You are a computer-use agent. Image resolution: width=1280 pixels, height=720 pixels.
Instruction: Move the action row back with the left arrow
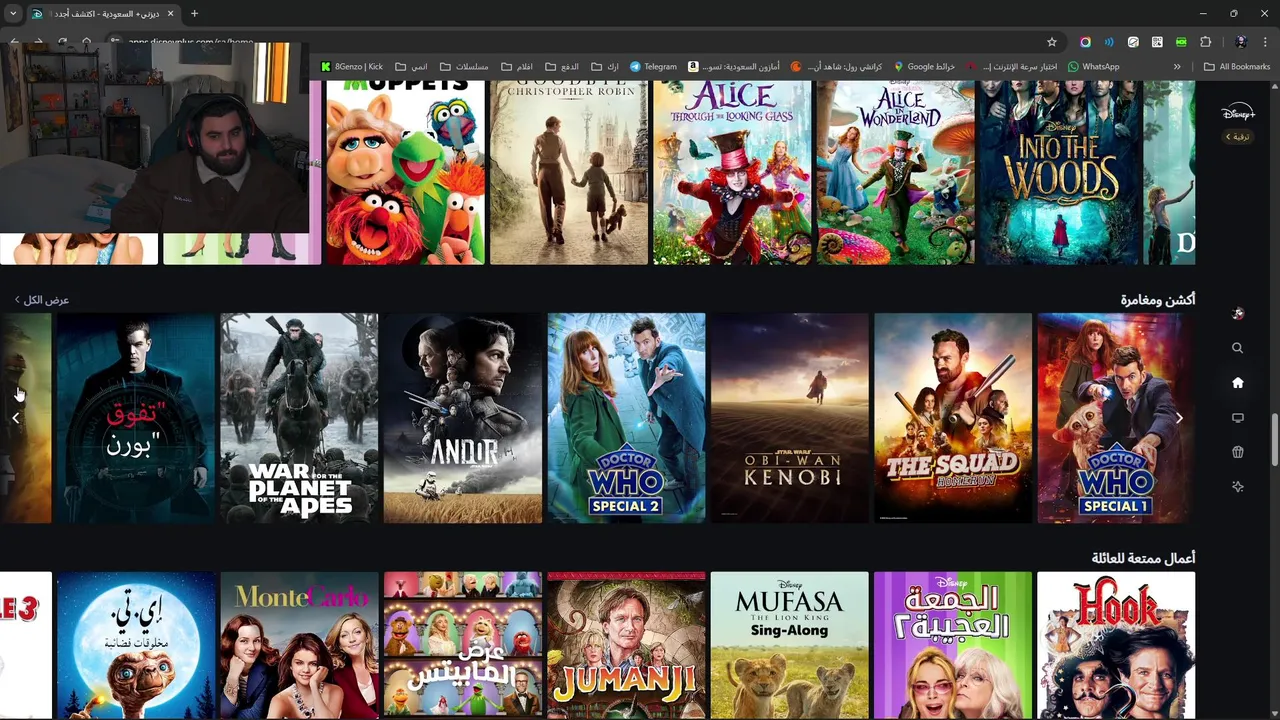pyautogui.click(x=16, y=418)
